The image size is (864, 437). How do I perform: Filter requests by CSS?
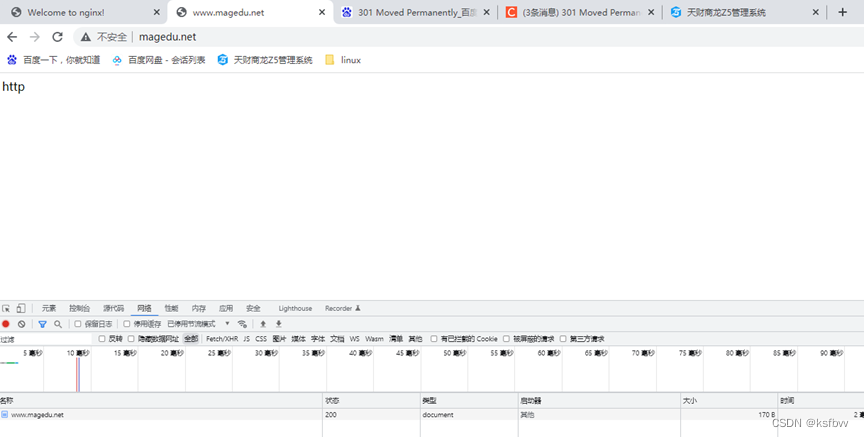coord(261,339)
